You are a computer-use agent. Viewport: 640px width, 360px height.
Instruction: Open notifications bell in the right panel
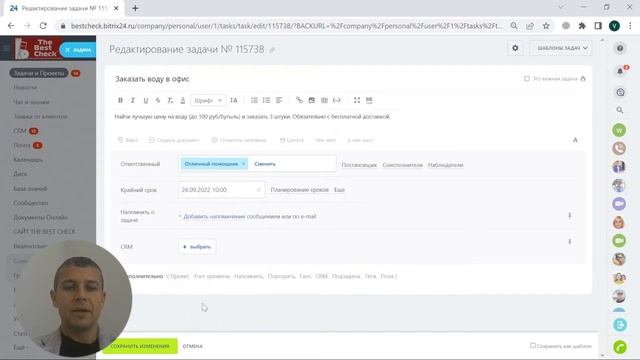click(x=620, y=71)
